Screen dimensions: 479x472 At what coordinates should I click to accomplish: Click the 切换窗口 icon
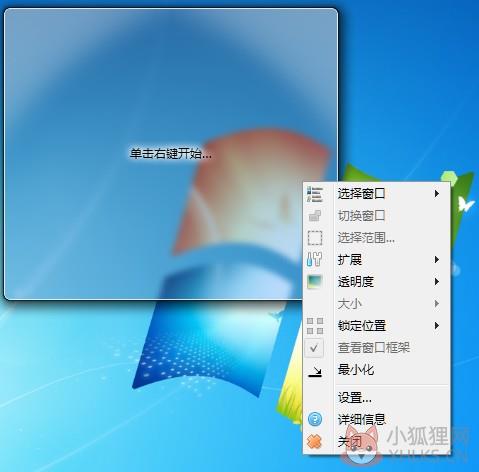tap(315, 216)
